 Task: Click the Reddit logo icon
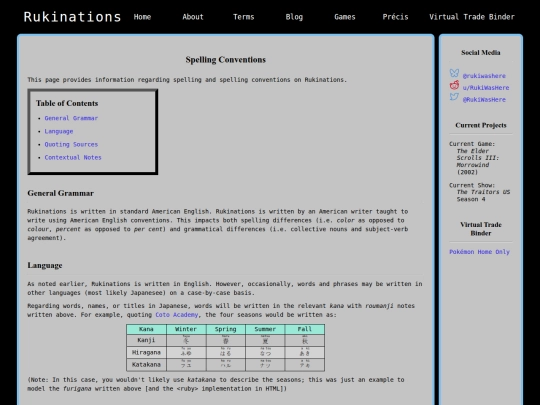tap(454, 85)
